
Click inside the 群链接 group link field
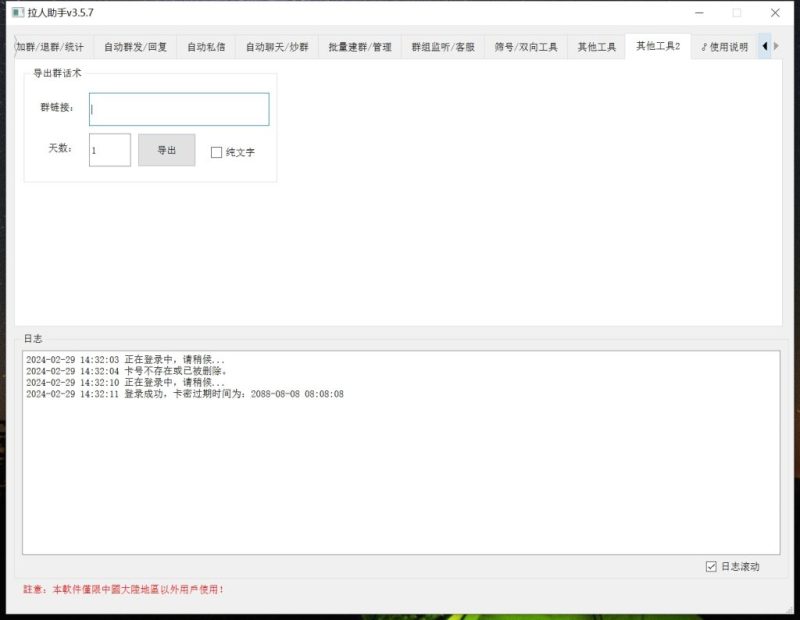tap(178, 109)
